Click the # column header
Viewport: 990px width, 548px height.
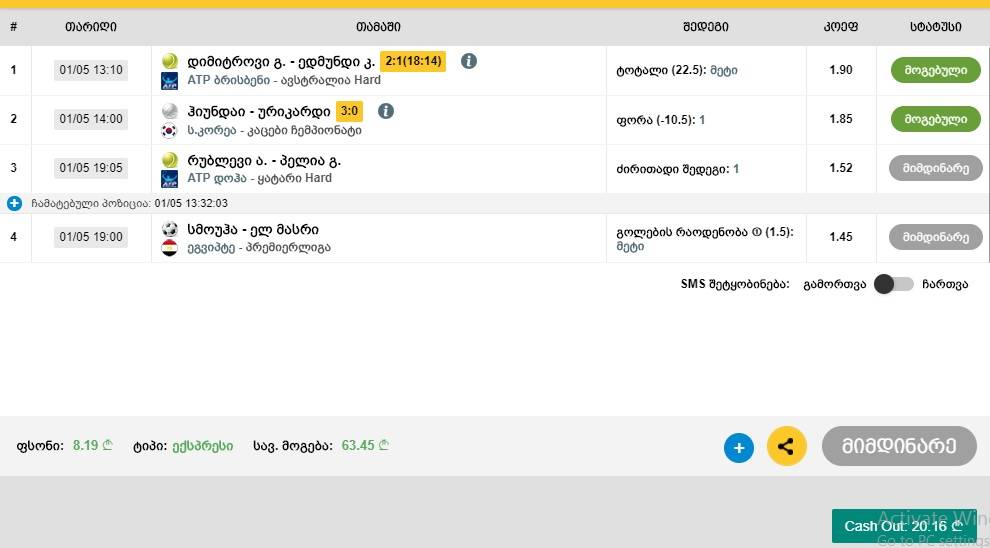[14, 27]
